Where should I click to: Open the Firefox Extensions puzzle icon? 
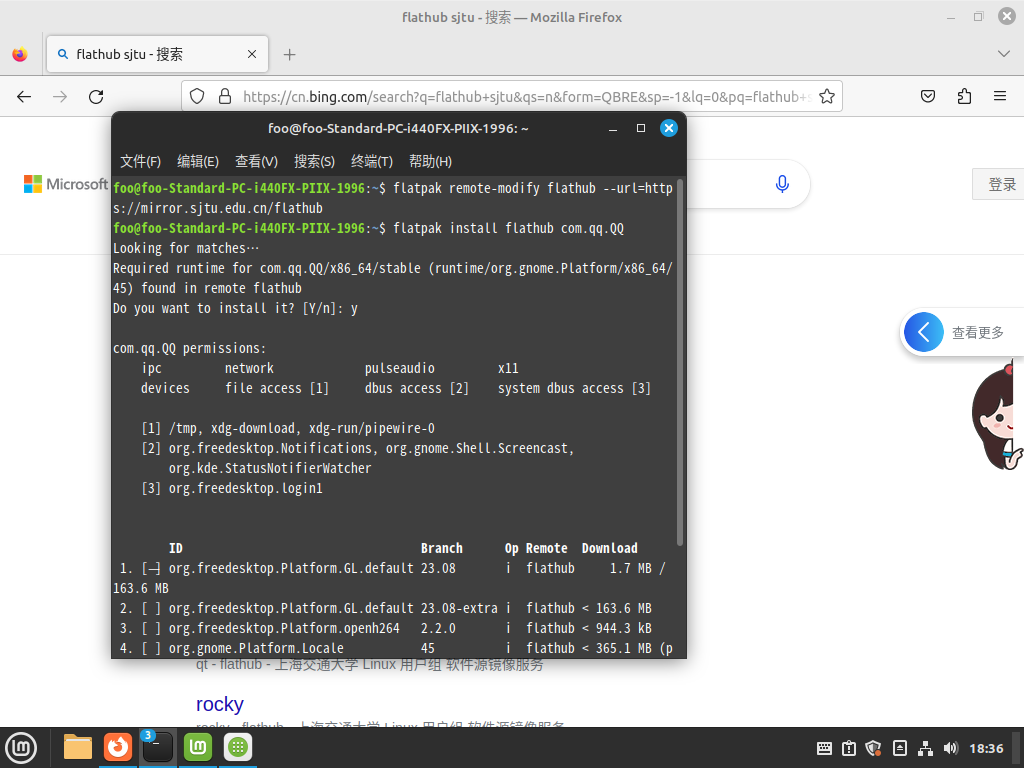click(964, 97)
